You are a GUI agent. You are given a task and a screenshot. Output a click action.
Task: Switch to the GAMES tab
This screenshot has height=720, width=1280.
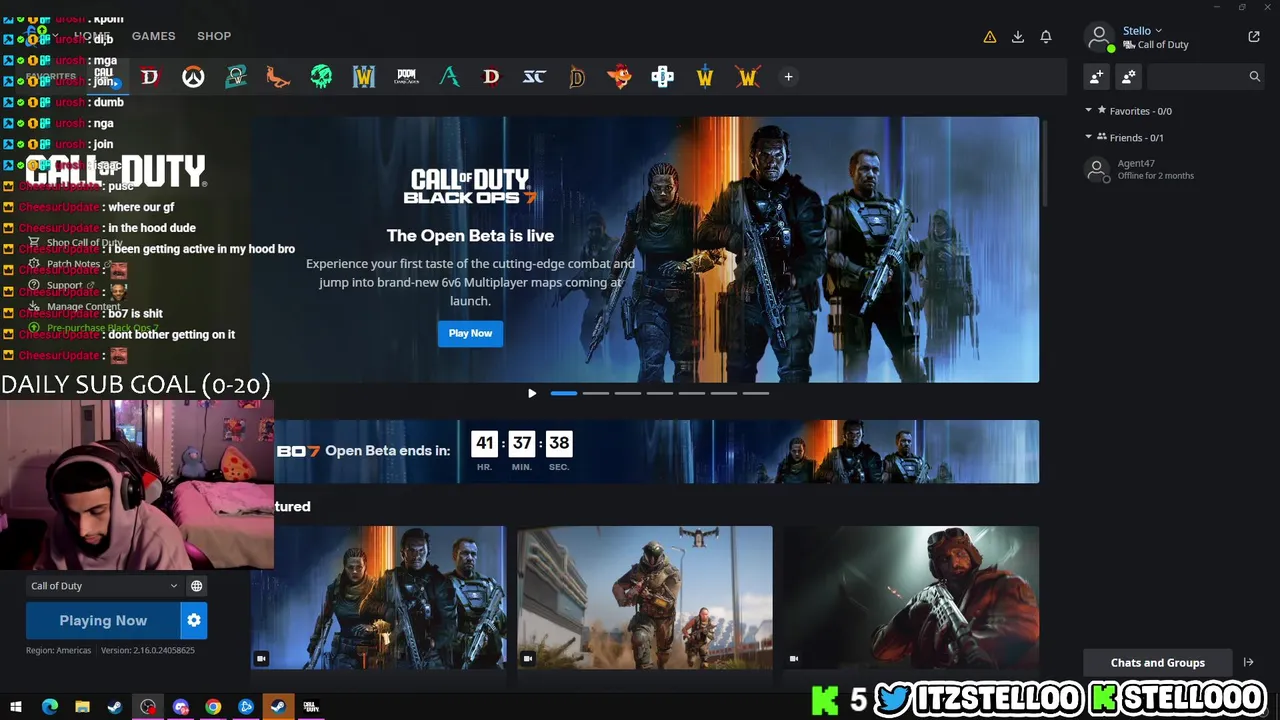tap(154, 36)
